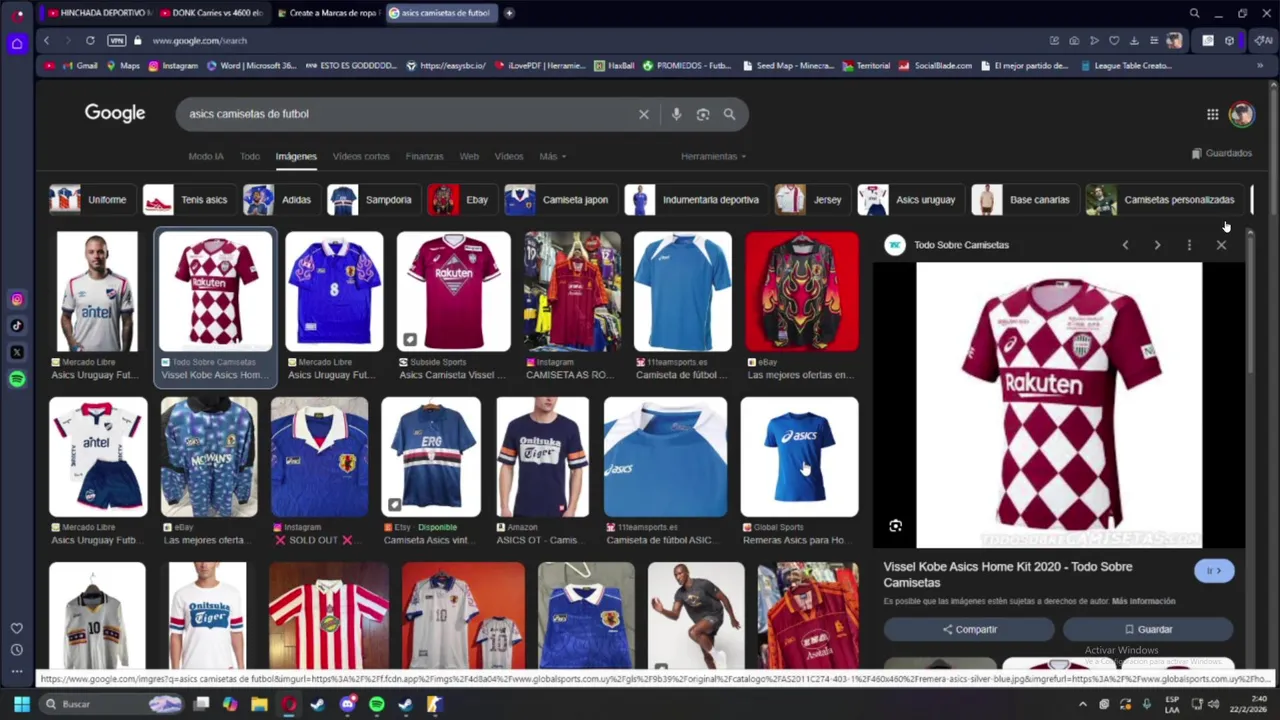Show next image in preview panel
1280x720 pixels.
click(1157, 245)
